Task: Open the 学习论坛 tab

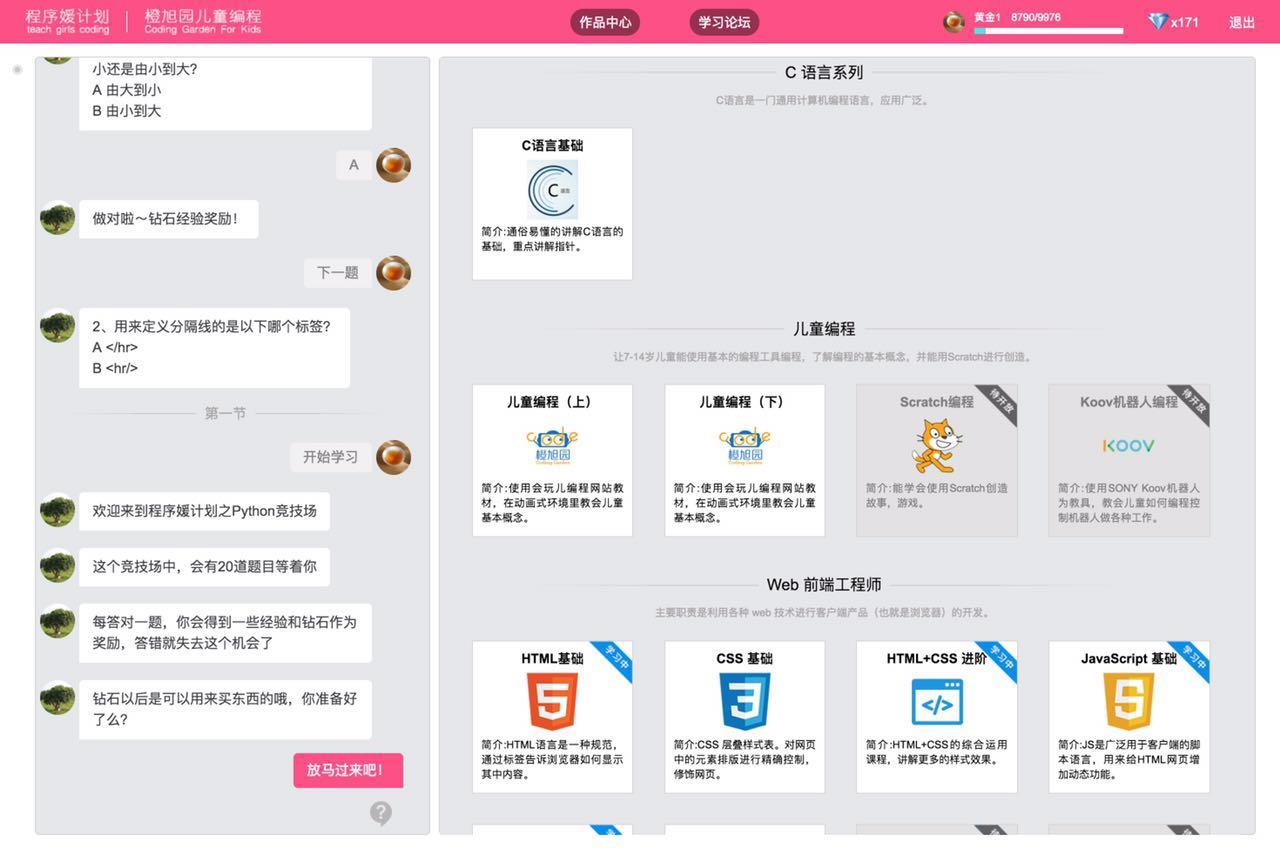Action: (724, 22)
